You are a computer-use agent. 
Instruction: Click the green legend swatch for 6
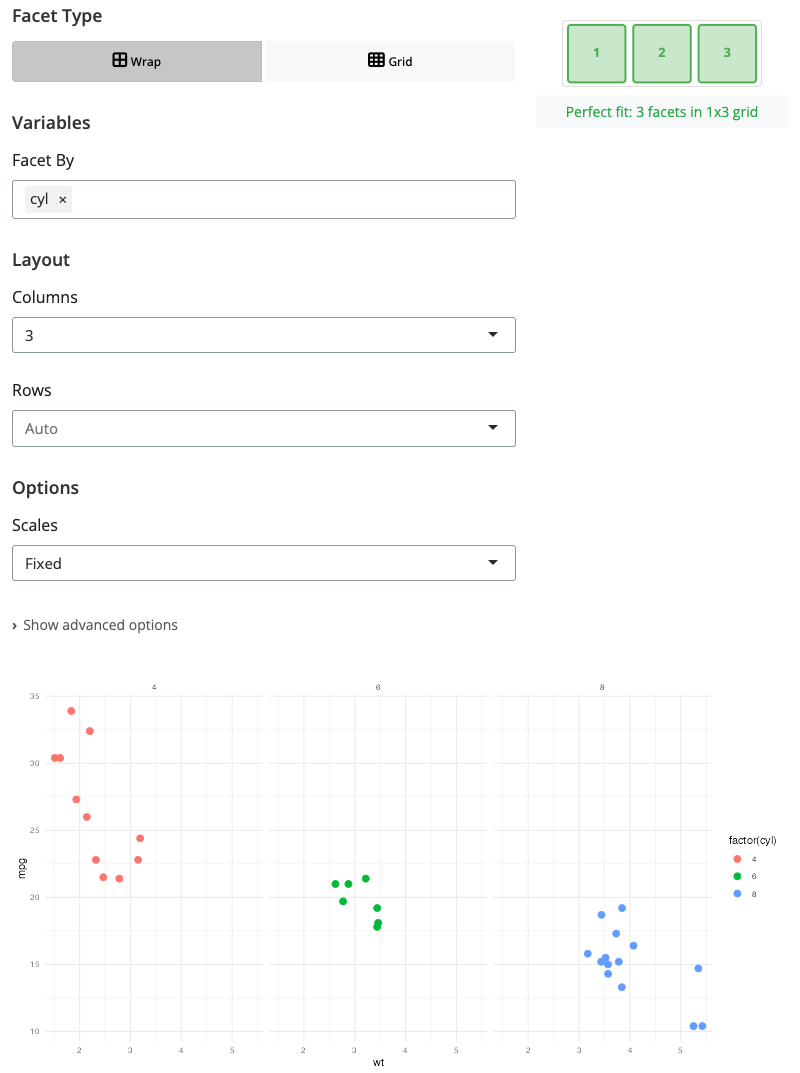point(737,876)
